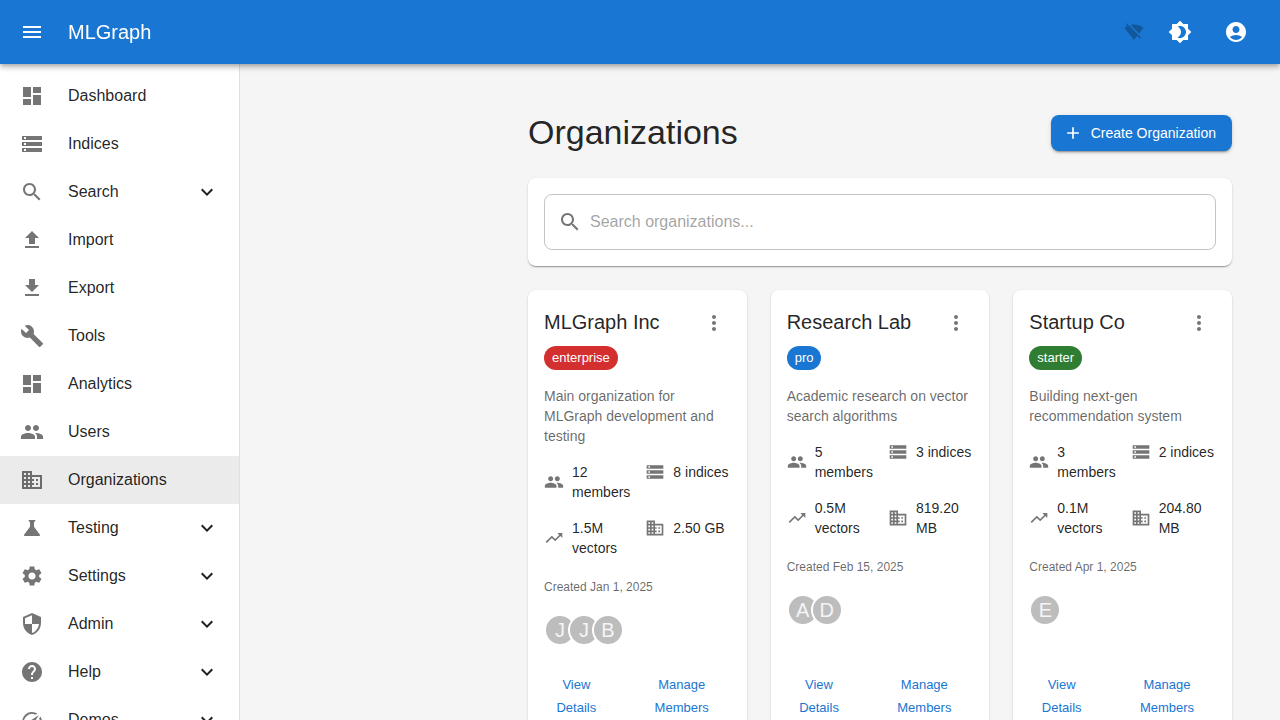Open the Dashboard section
1280x720 pixels.
(107, 95)
